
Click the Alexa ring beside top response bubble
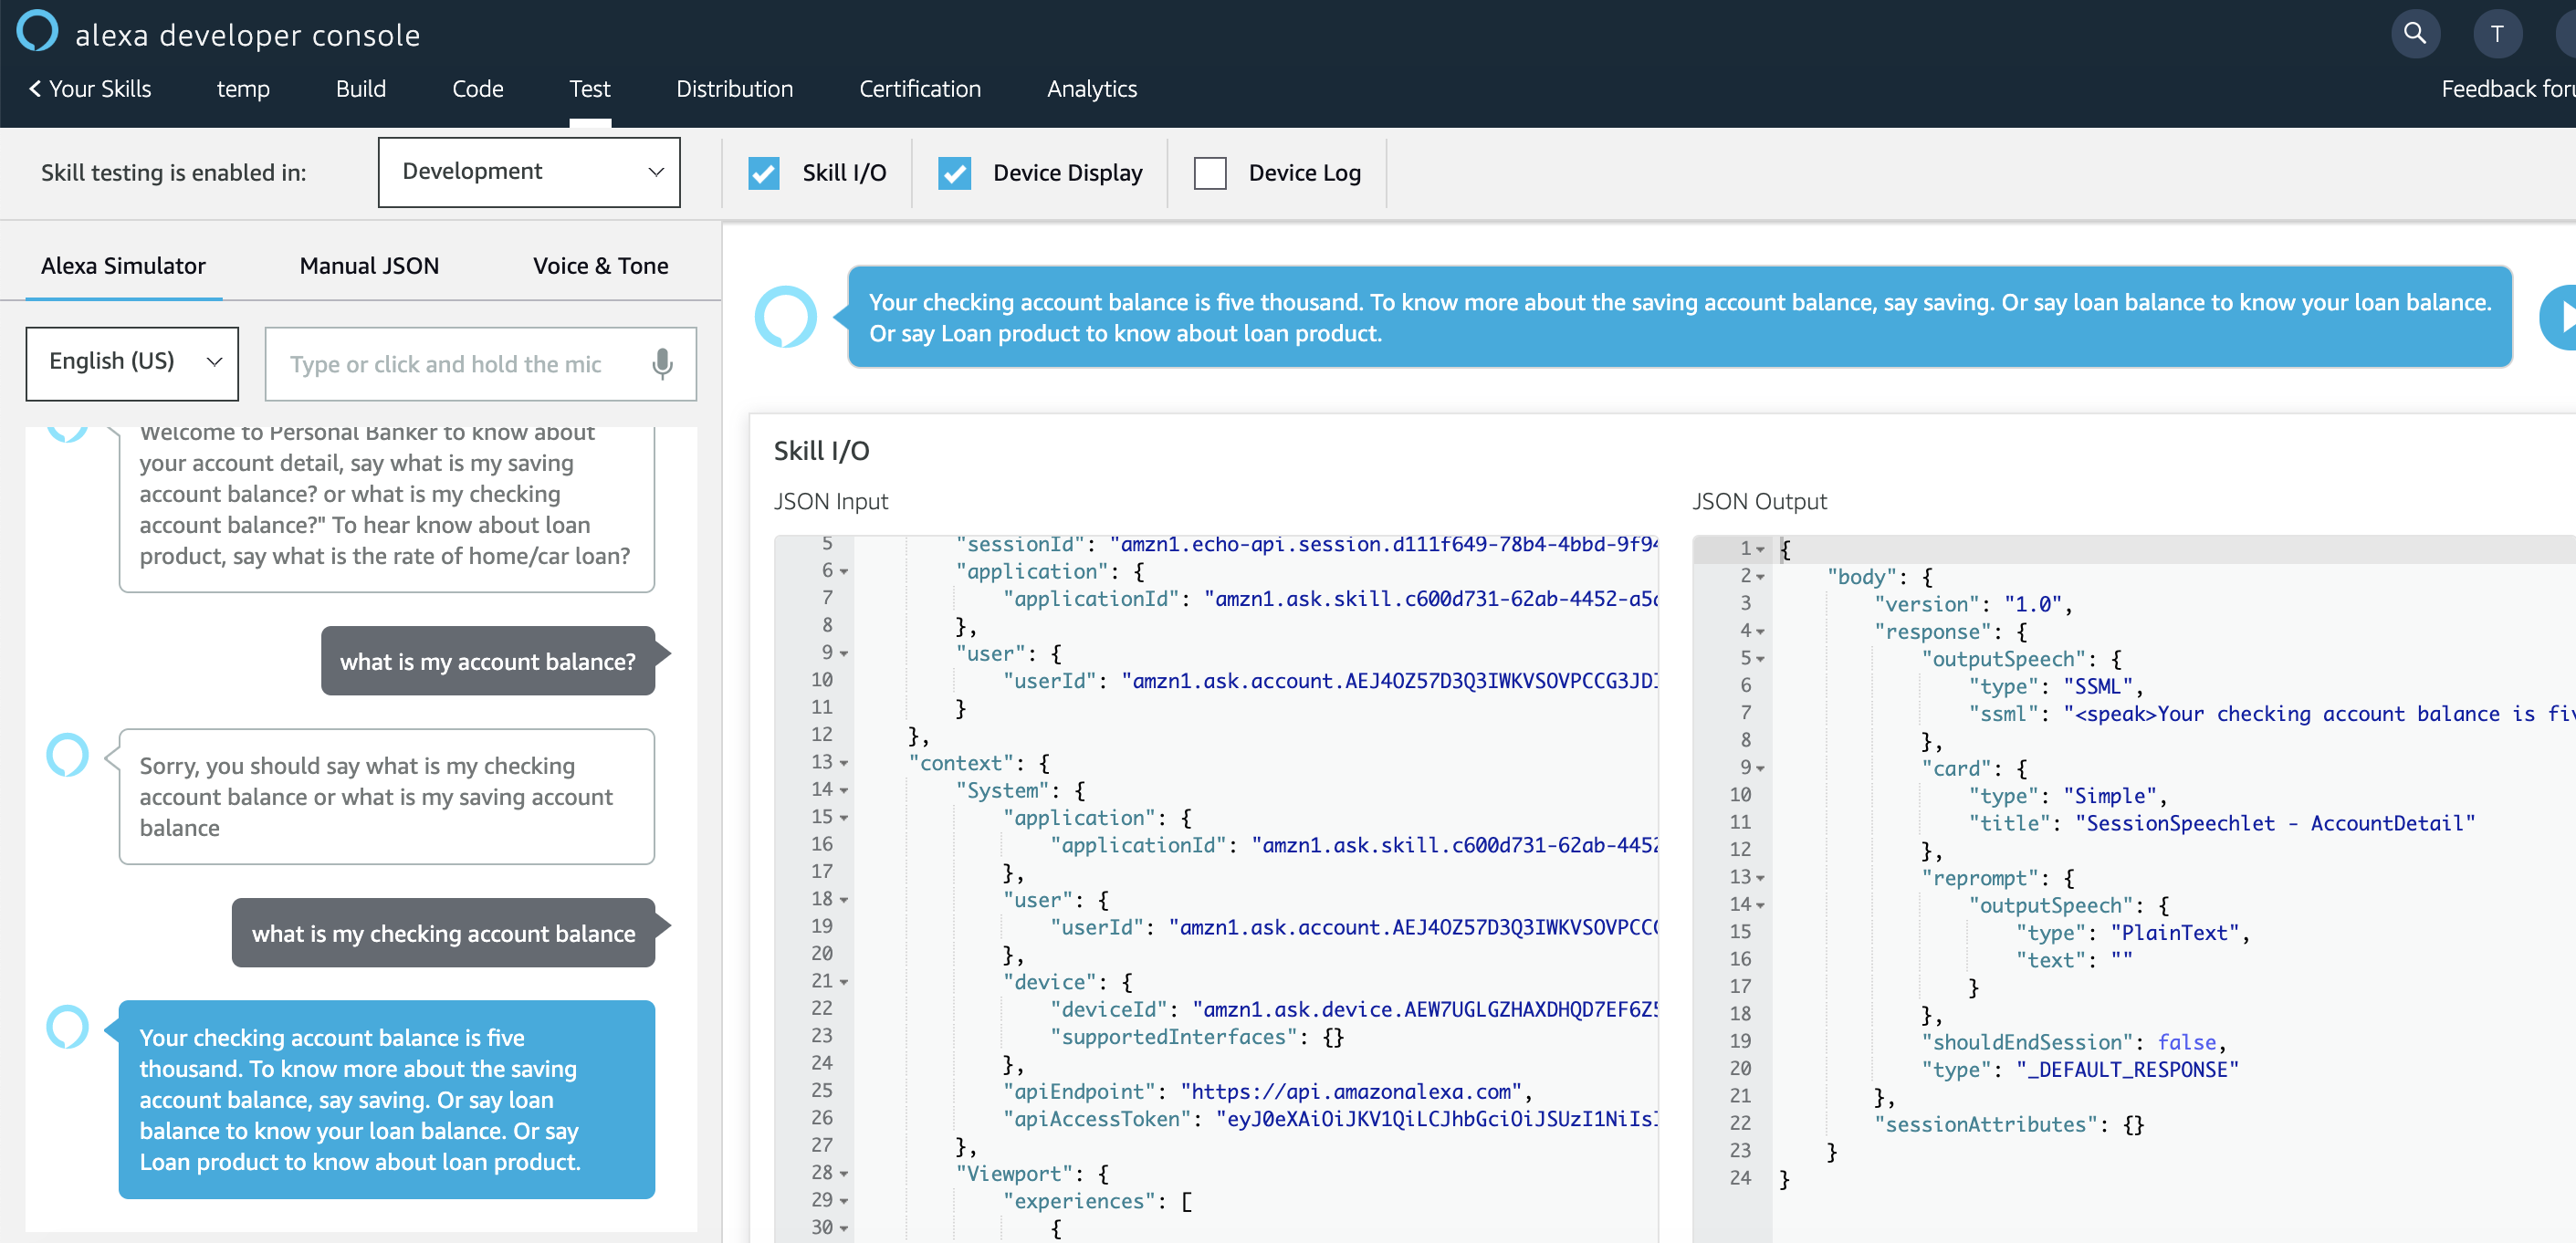(785, 317)
